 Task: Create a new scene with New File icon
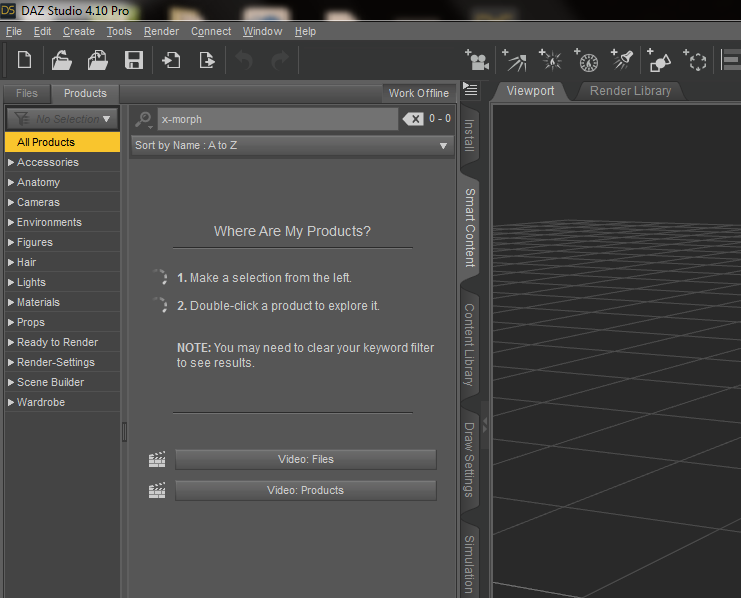click(25, 60)
